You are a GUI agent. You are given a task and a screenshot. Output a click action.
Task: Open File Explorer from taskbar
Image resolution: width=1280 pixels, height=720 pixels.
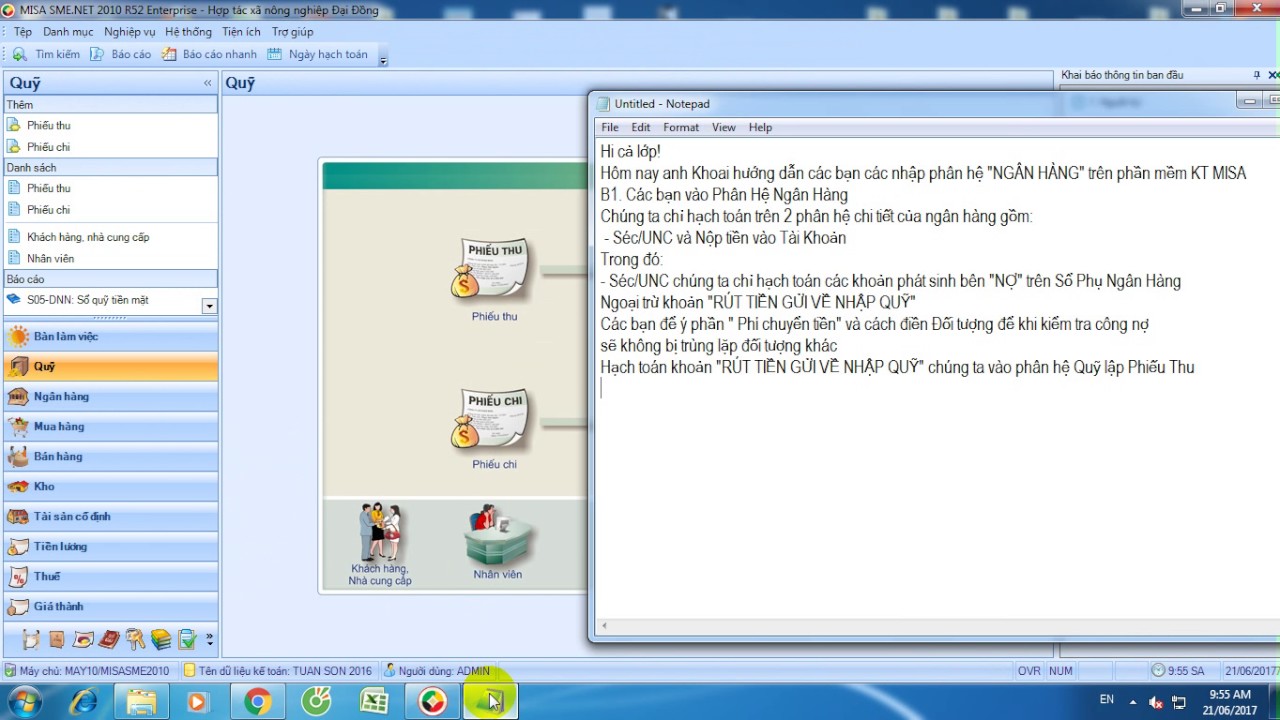point(142,702)
